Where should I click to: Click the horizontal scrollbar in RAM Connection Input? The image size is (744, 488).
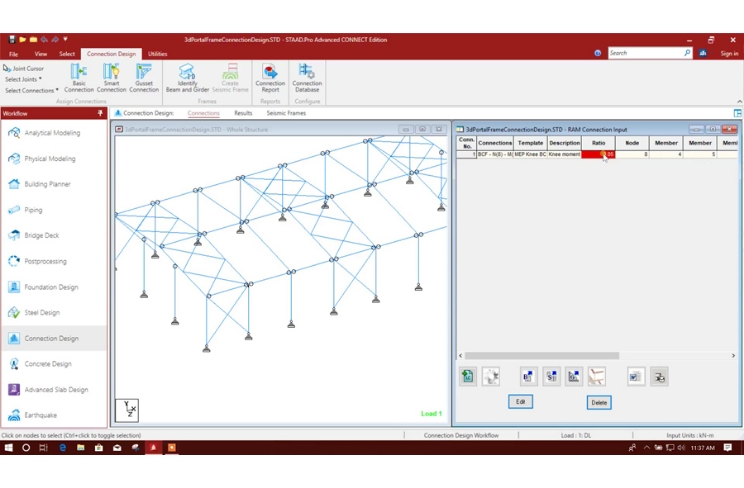tap(542, 356)
